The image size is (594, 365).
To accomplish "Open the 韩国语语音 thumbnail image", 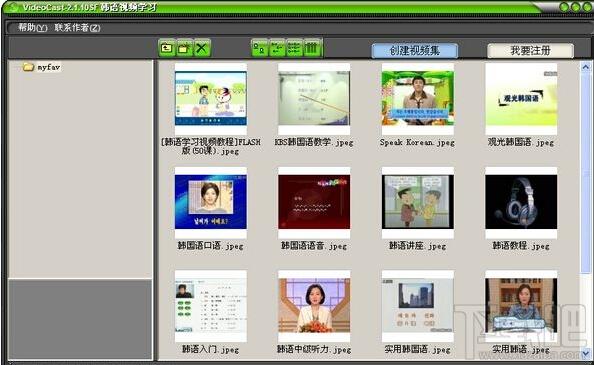I will pos(314,202).
